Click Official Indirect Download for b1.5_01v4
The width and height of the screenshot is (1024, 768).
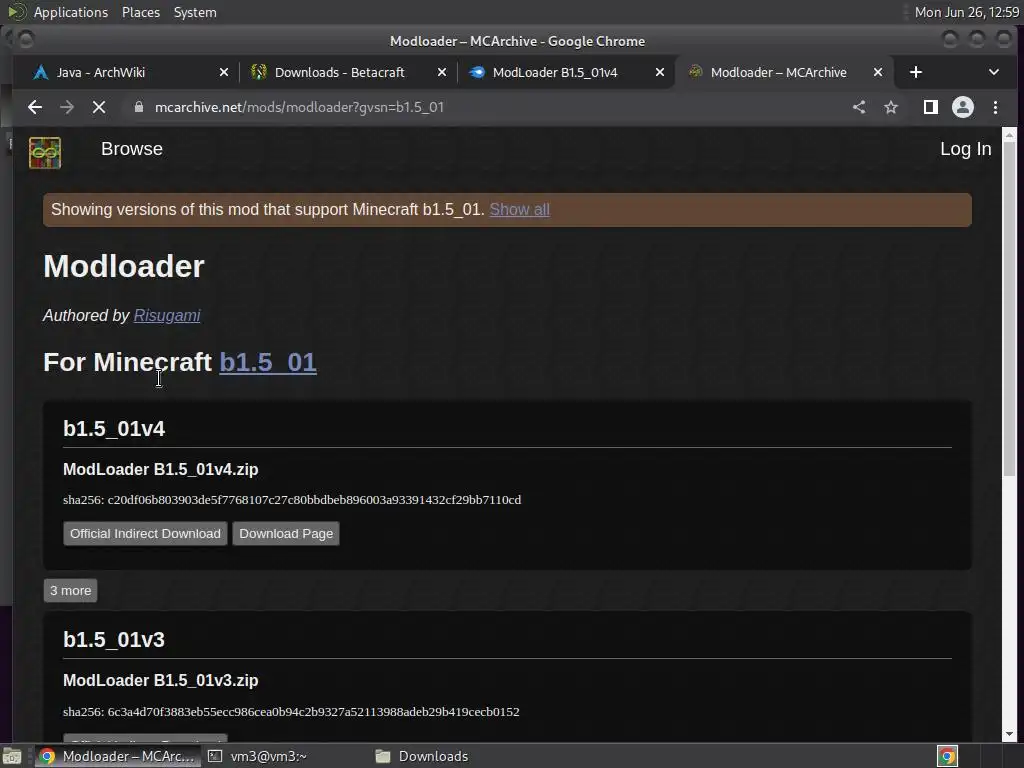click(145, 534)
